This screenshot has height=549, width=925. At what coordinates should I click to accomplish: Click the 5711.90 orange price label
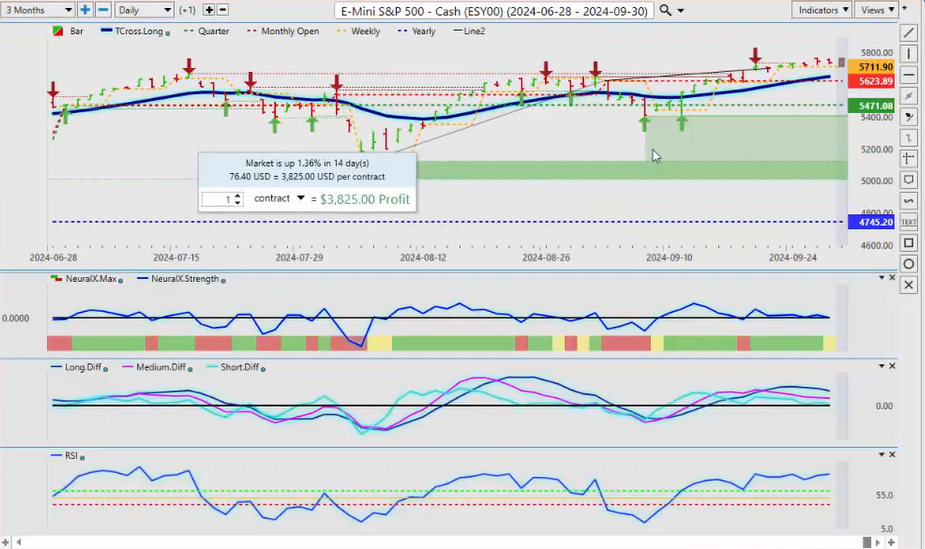click(x=871, y=67)
